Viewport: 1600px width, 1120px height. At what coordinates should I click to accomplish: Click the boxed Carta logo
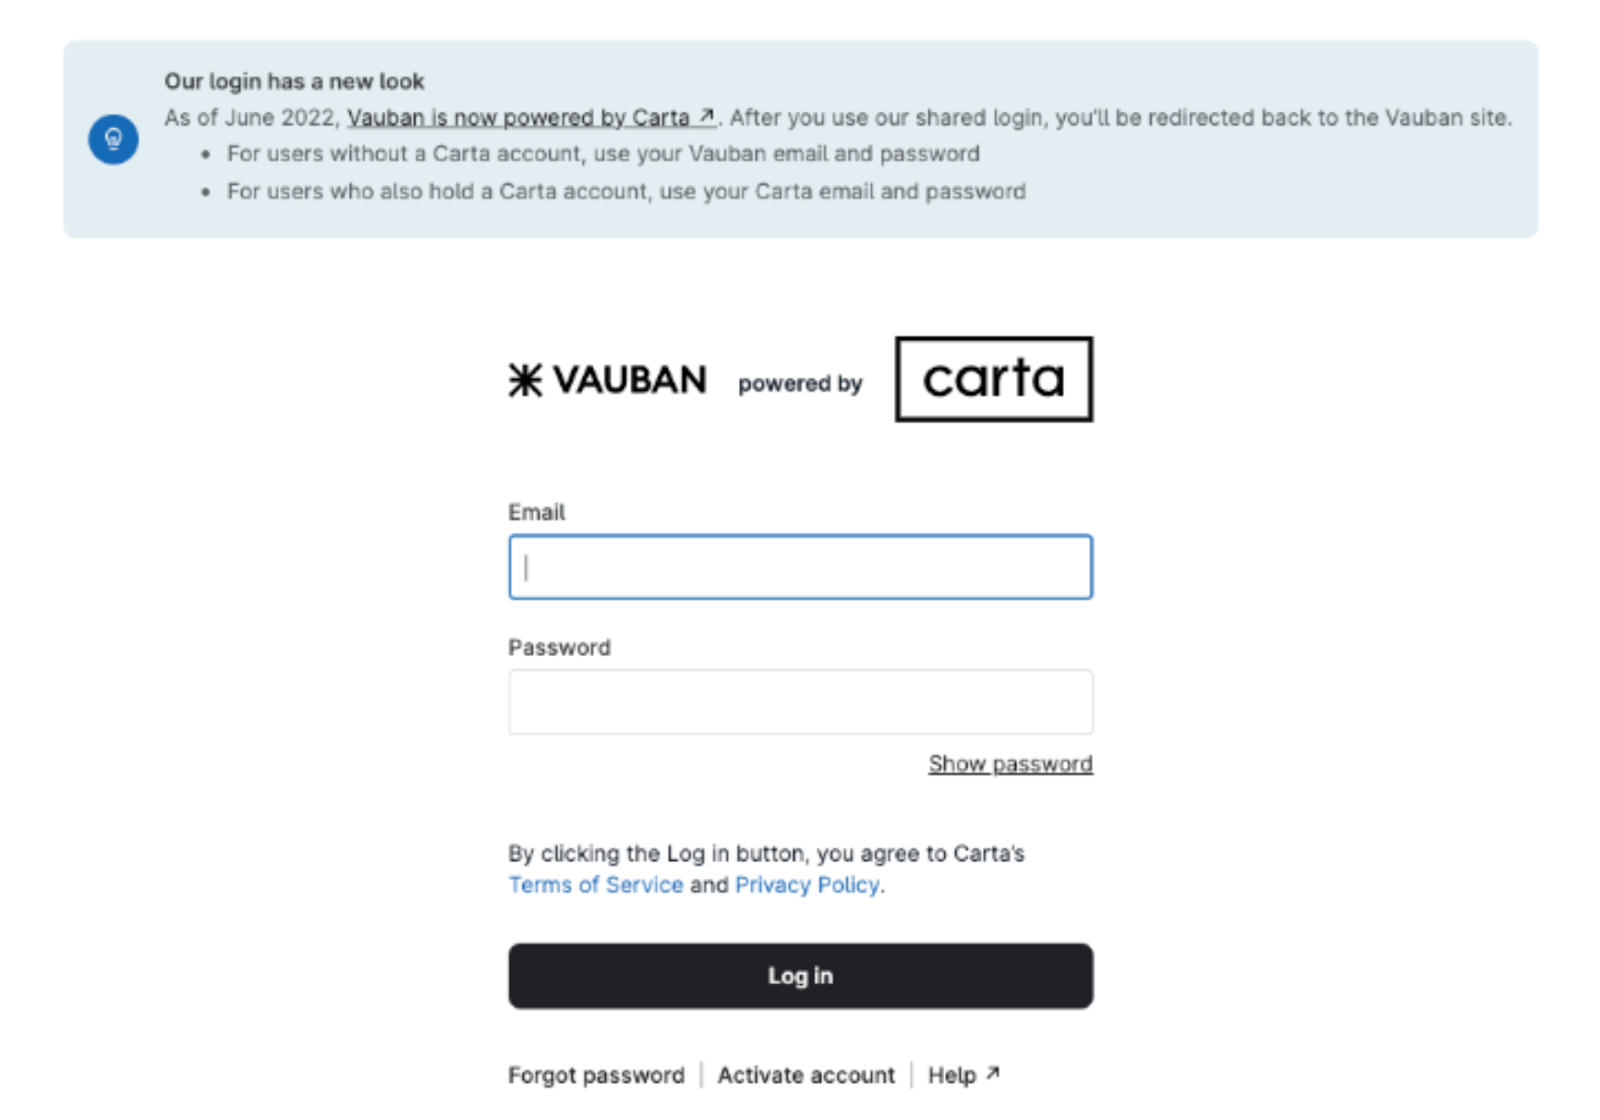993,379
